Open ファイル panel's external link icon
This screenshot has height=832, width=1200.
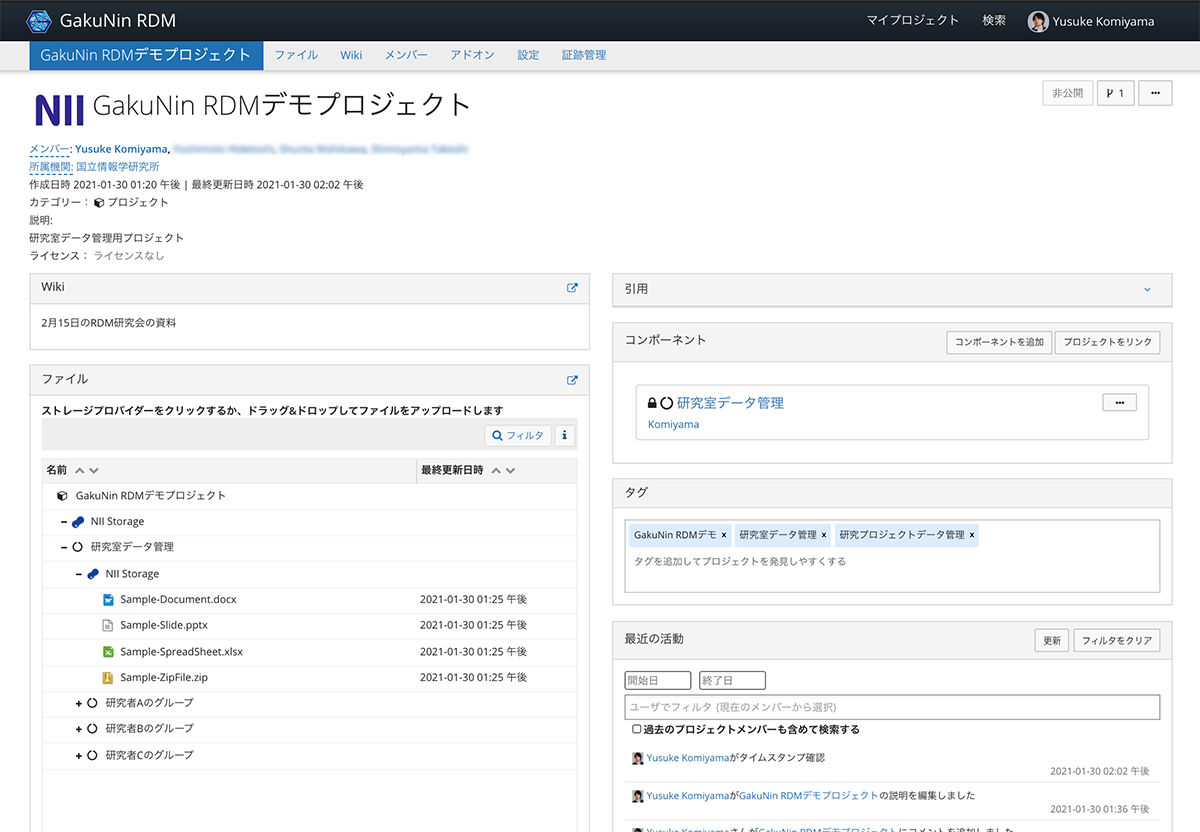point(572,380)
